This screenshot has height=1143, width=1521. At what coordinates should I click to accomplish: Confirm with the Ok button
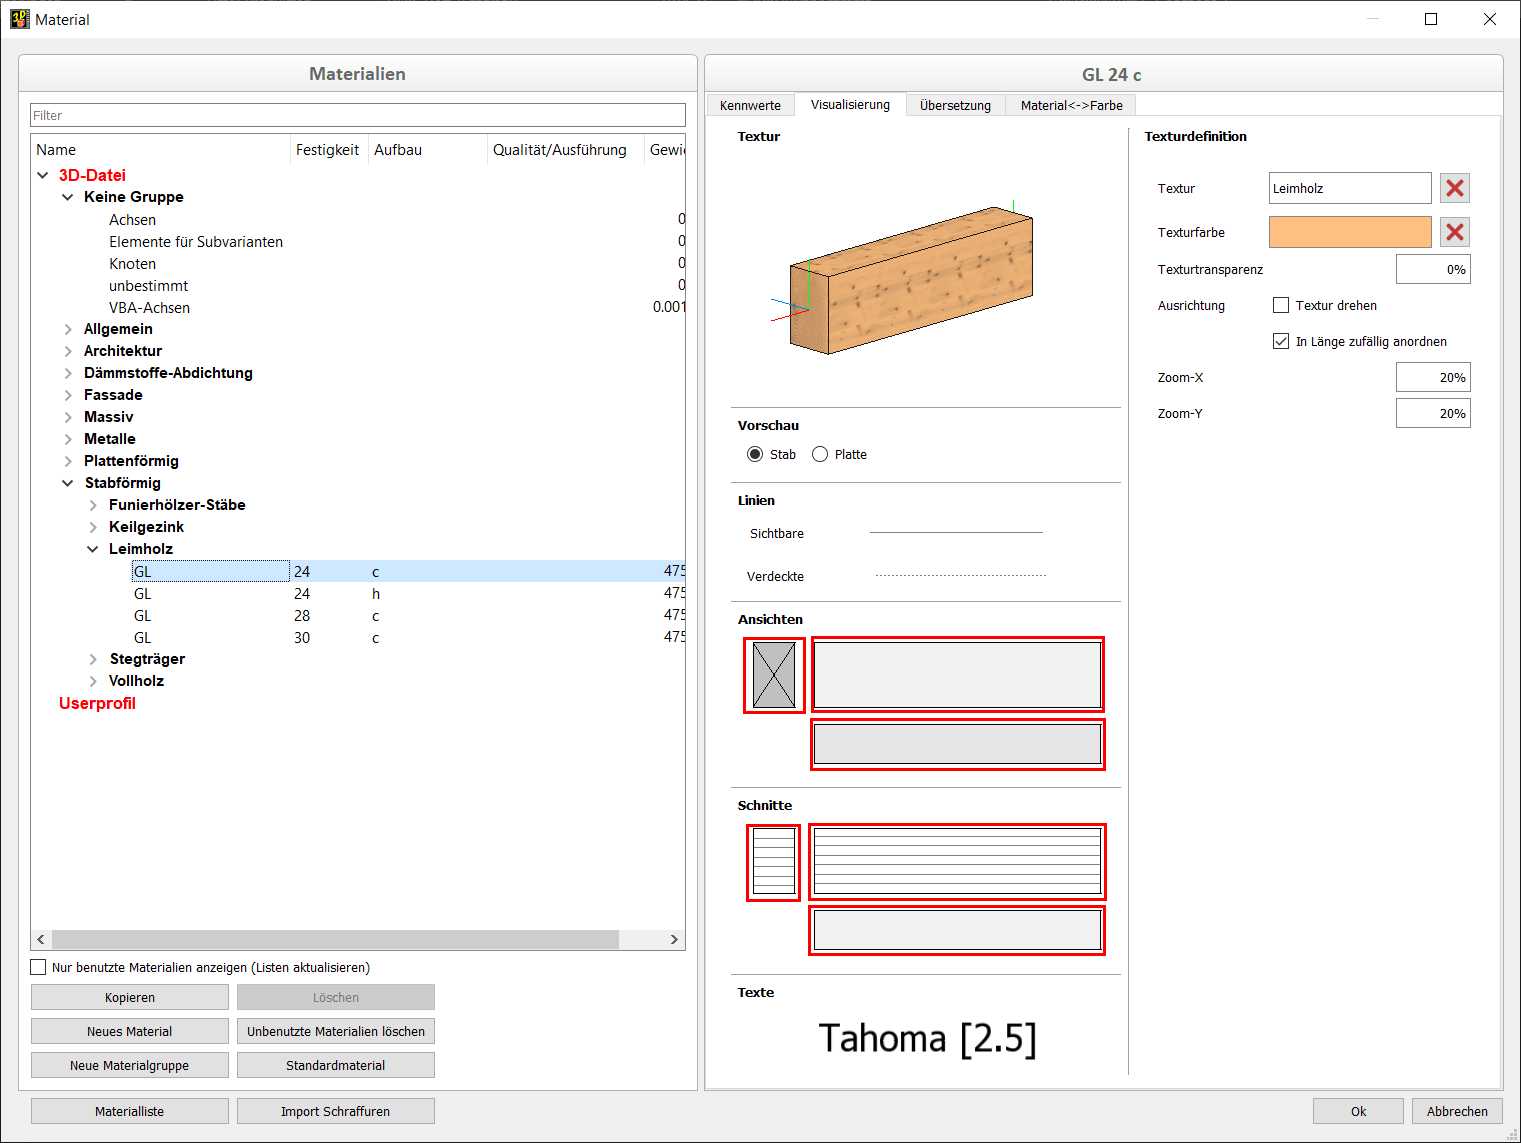click(1358, 1111)
